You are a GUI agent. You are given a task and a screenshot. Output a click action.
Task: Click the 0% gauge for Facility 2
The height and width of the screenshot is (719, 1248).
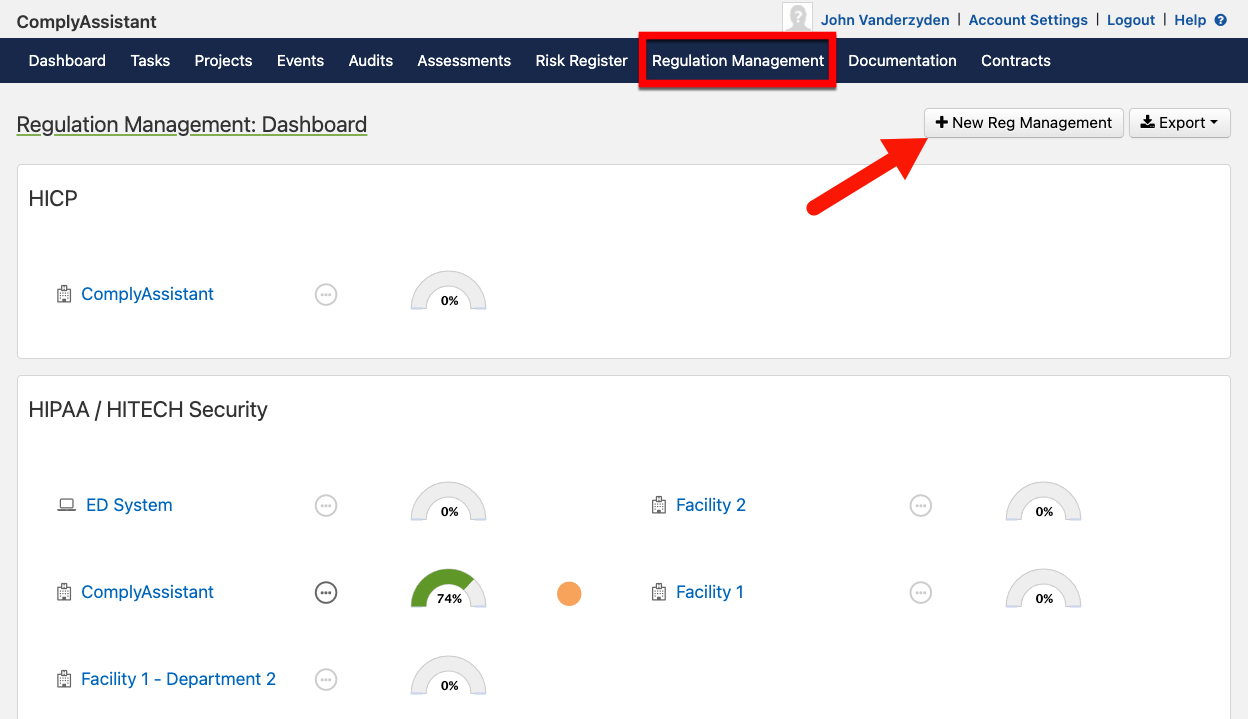tap(1043, 502)
